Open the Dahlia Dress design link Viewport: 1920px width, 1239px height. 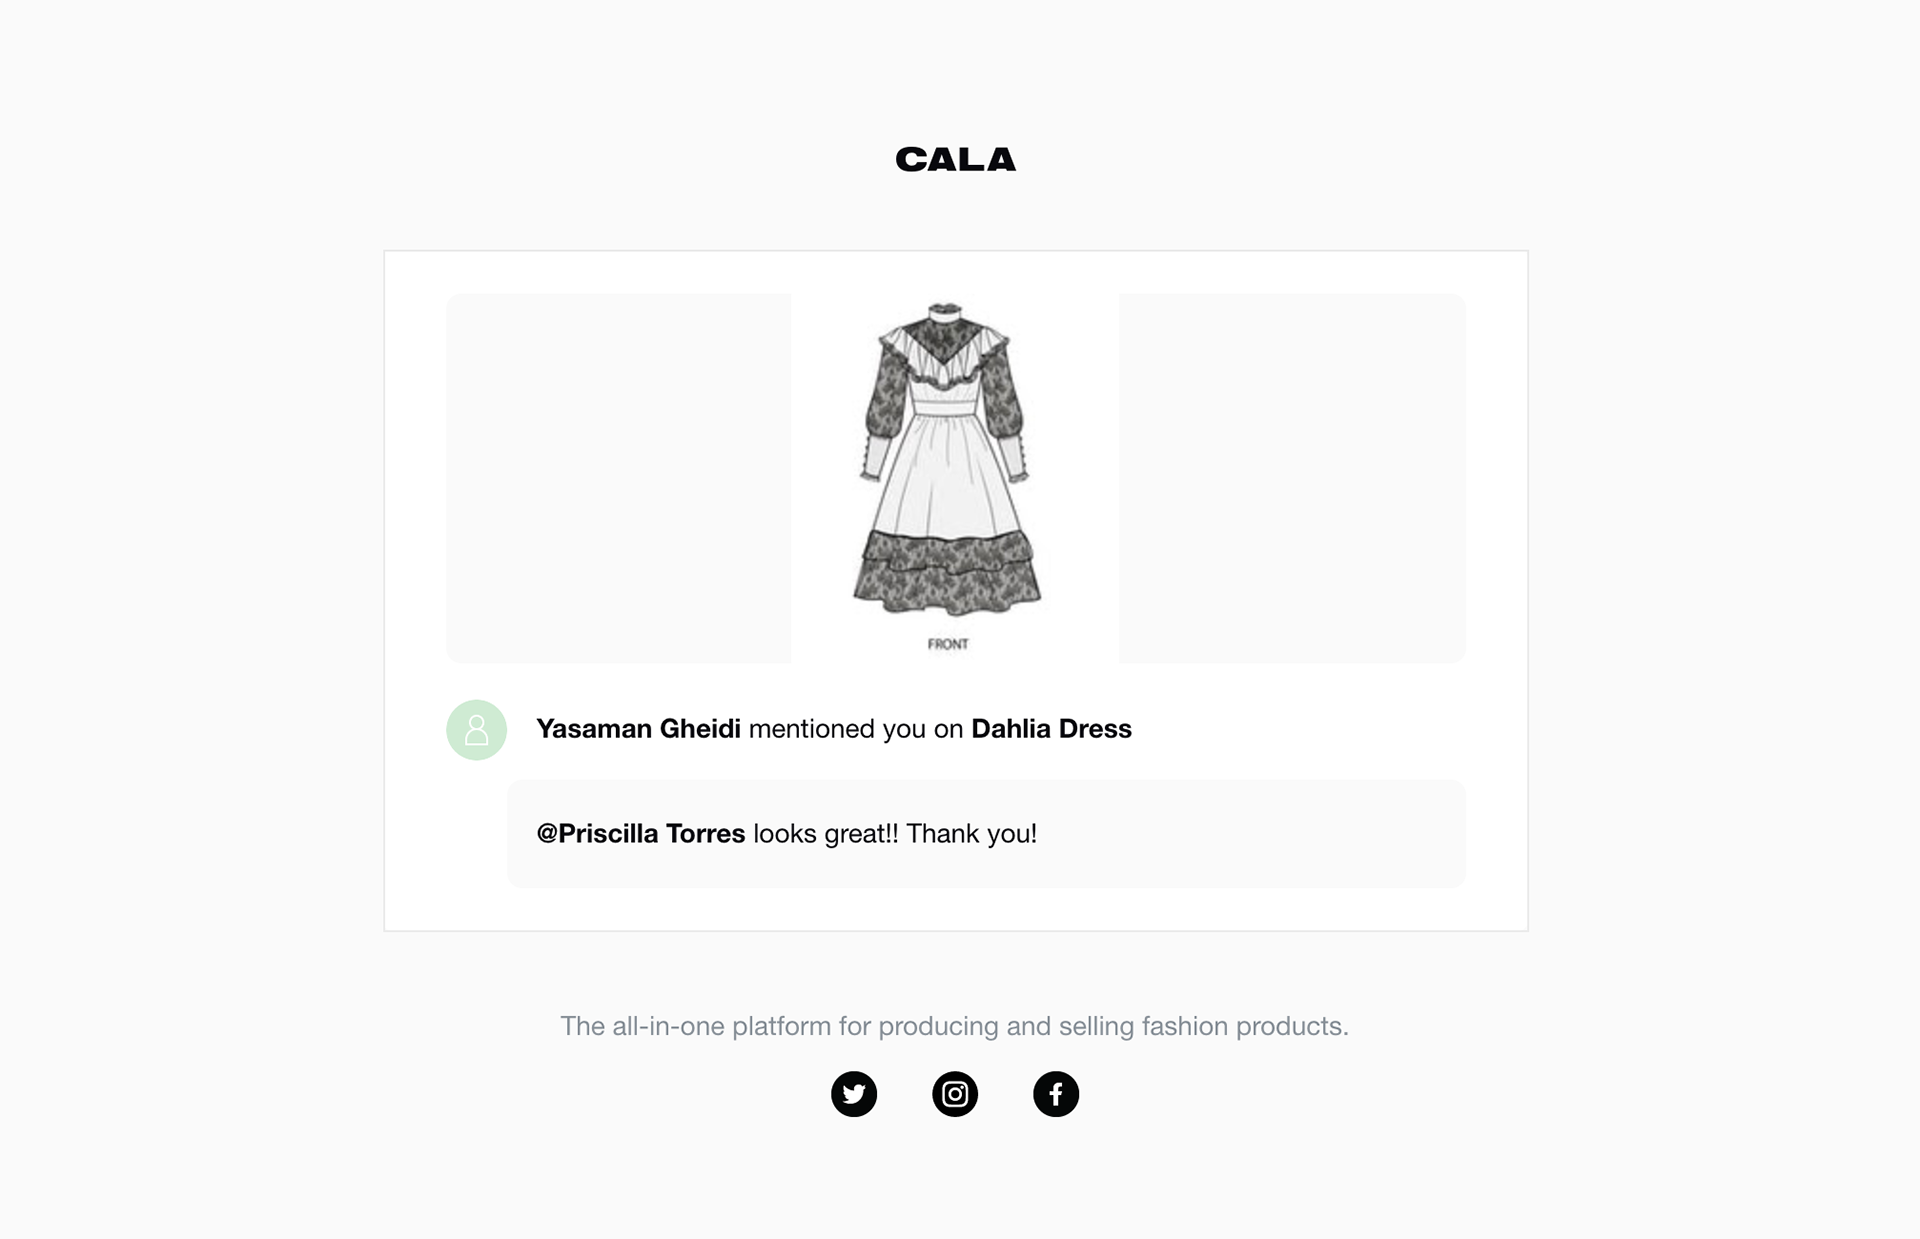1051,729
